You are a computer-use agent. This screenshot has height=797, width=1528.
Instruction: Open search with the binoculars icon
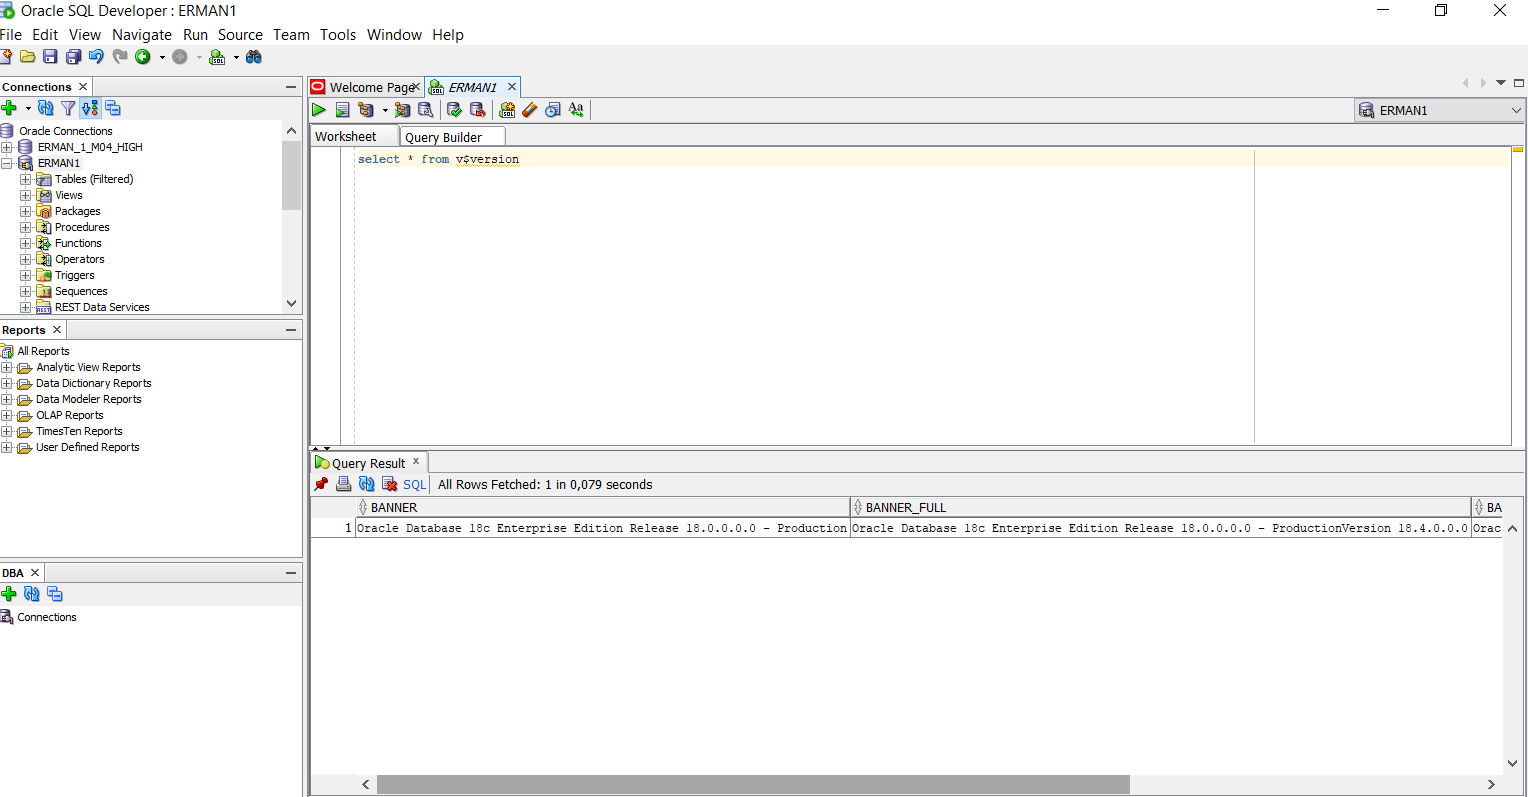[x=254, y=57]
